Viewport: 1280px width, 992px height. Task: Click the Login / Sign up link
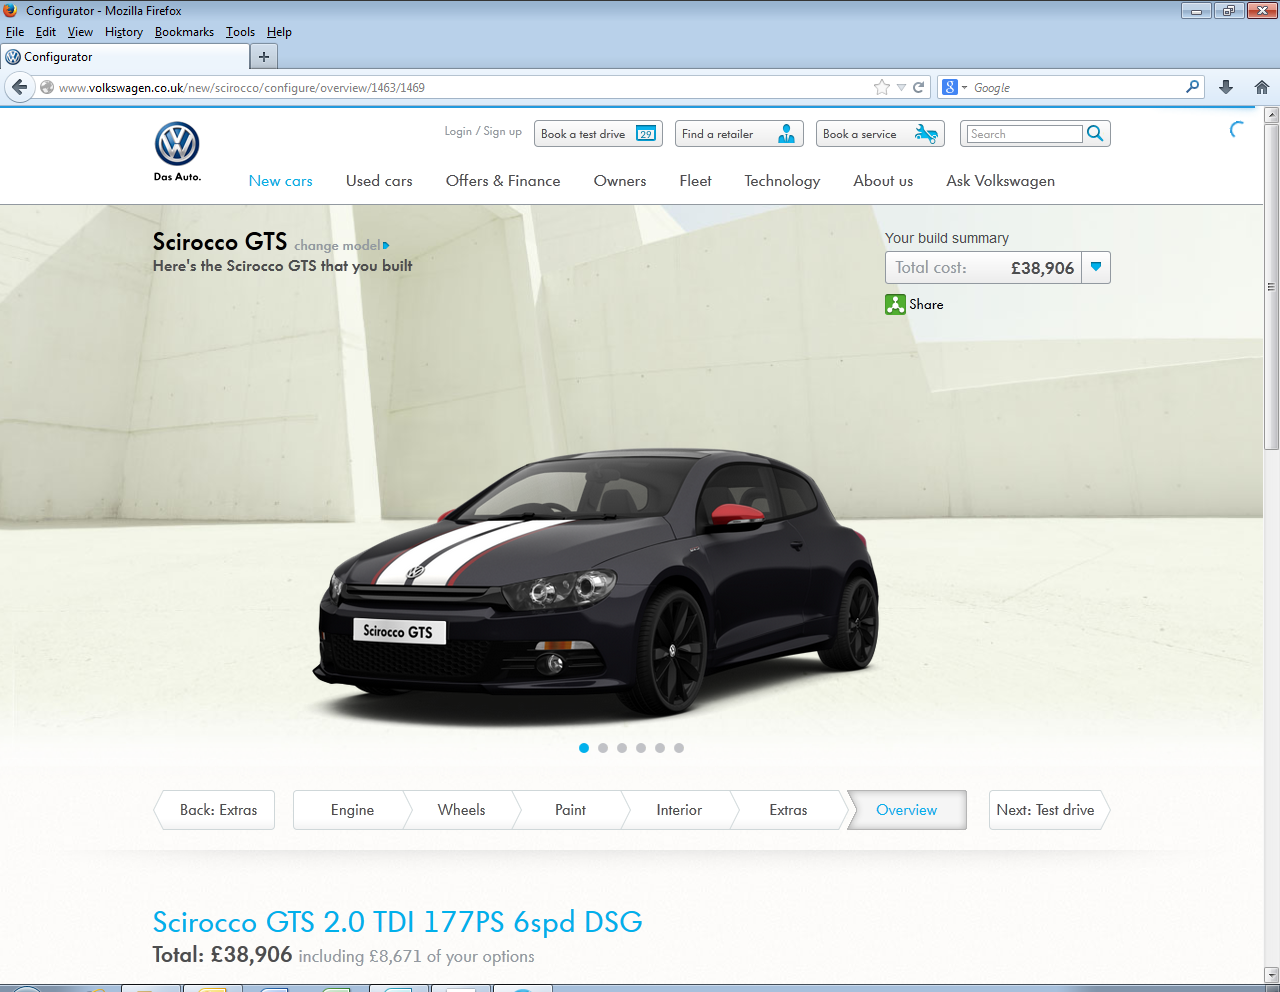click(x=483, y=131)
